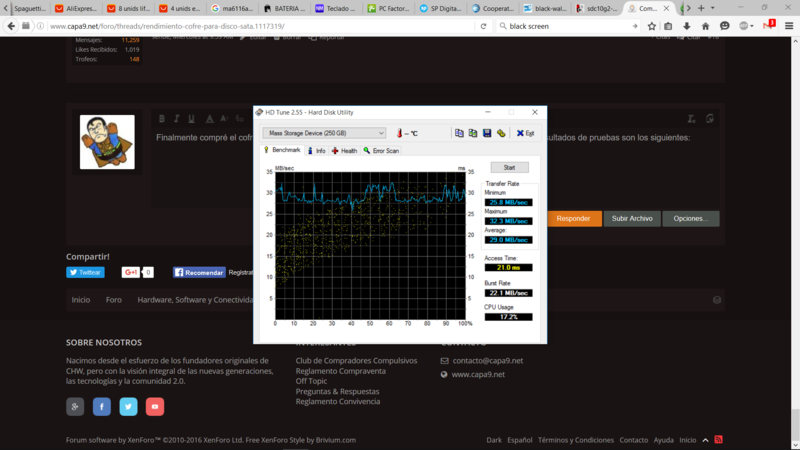The width and height of the screenshot is (800, 450).
Task: Open the Mass Storage Device drive dropdown
Action: pos(324,133)
